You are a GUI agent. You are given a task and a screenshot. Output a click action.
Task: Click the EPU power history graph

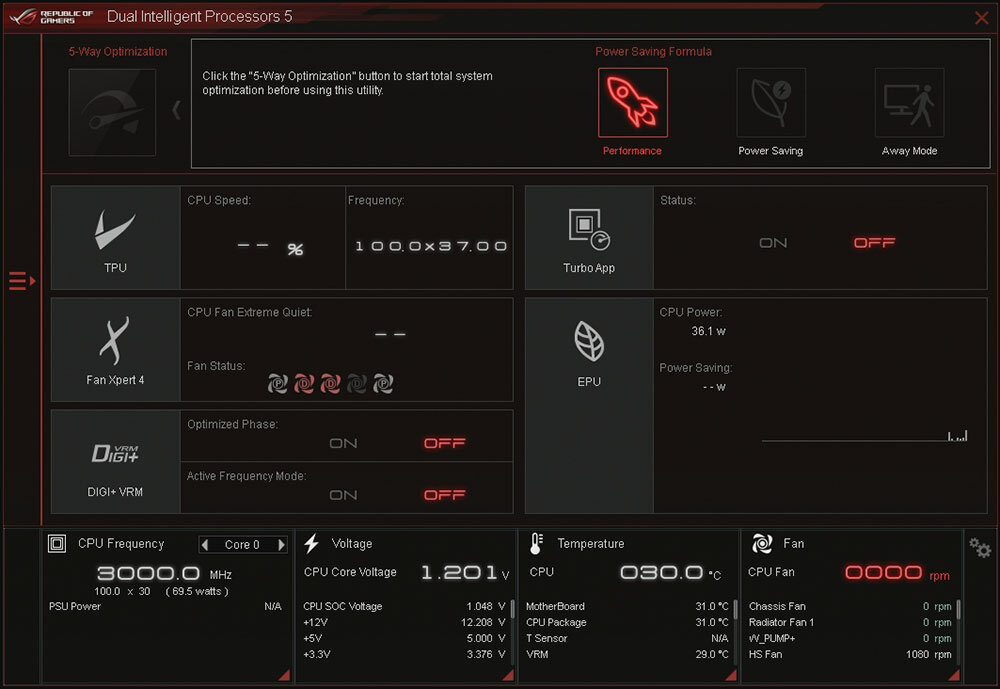click(865, 436)
